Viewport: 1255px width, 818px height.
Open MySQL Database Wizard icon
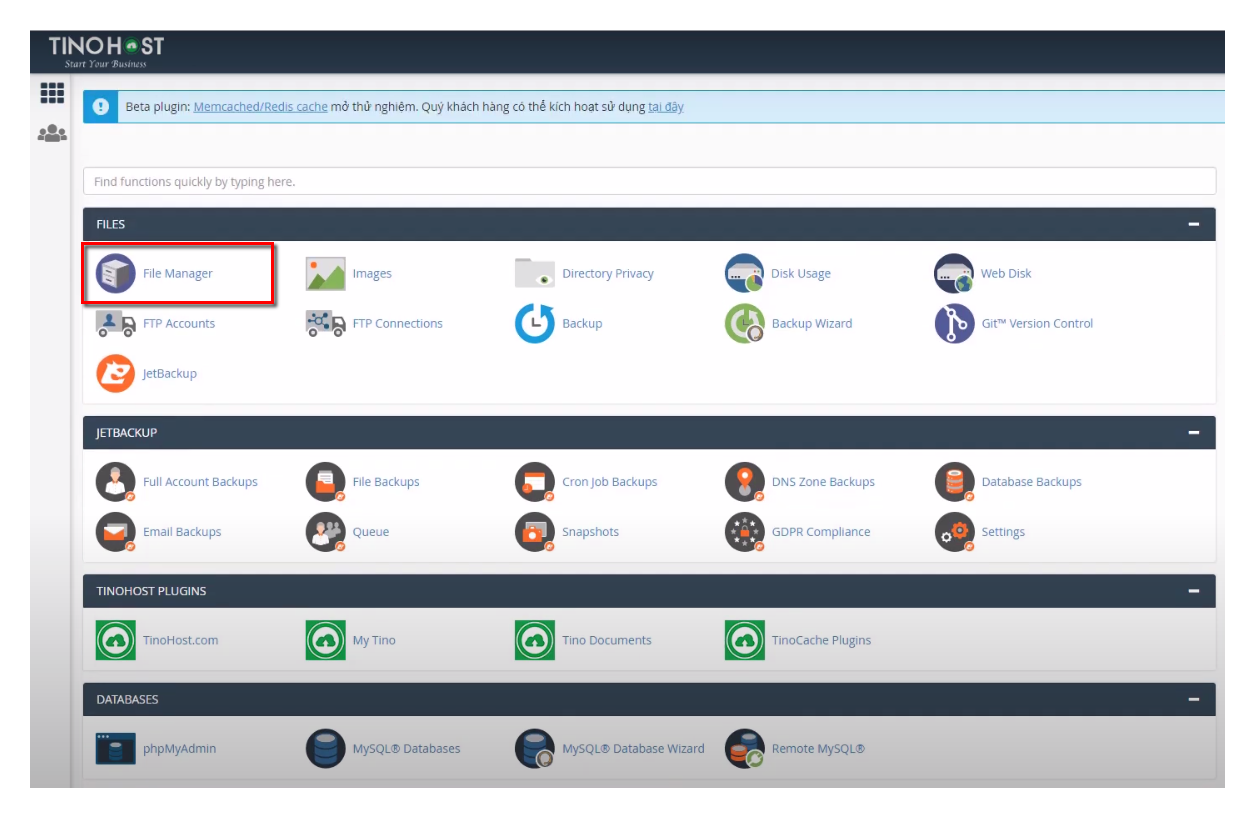535,748
